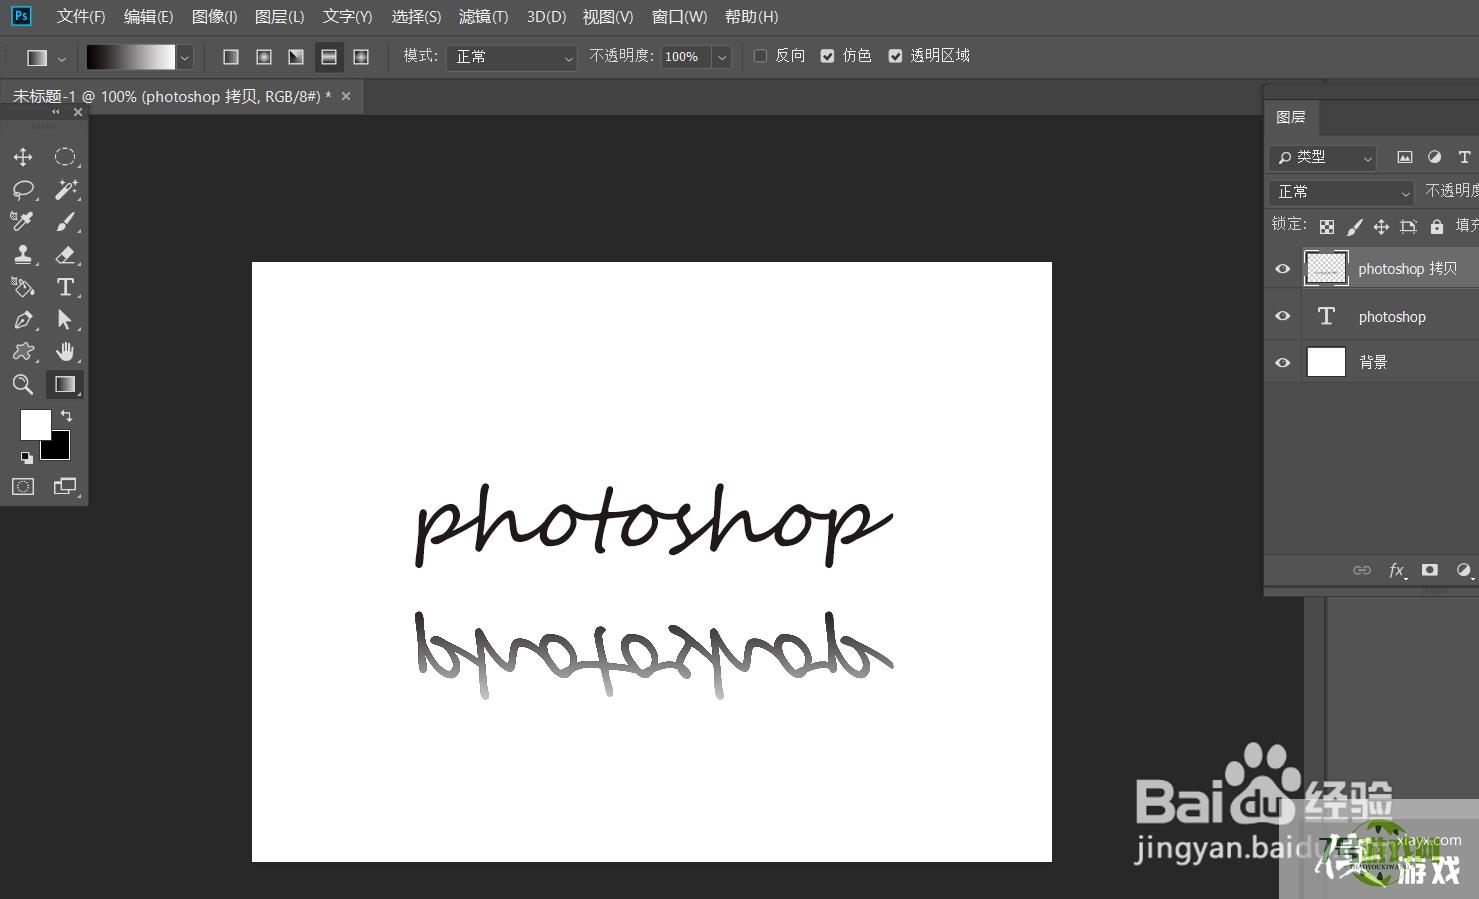The width and height of the screenshot is (1479, 899).
Task: Select the Lasso tool
Action: pos(23,189)
